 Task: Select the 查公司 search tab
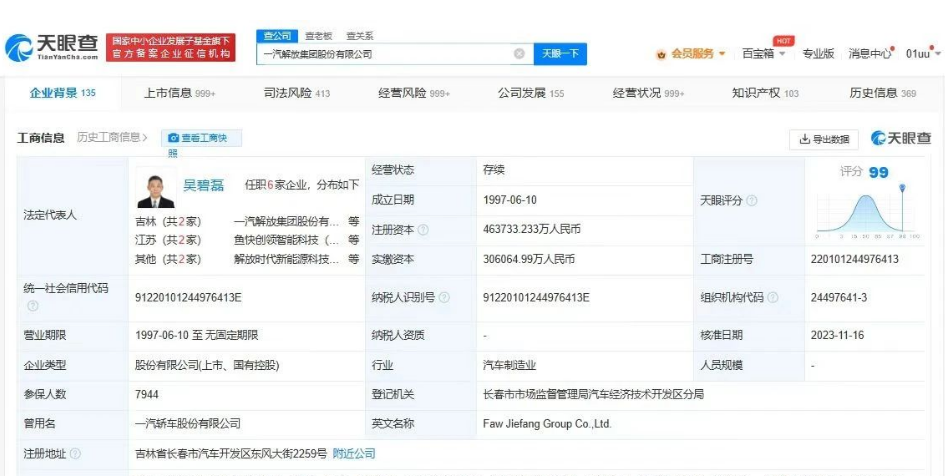[x=277, y=36]
